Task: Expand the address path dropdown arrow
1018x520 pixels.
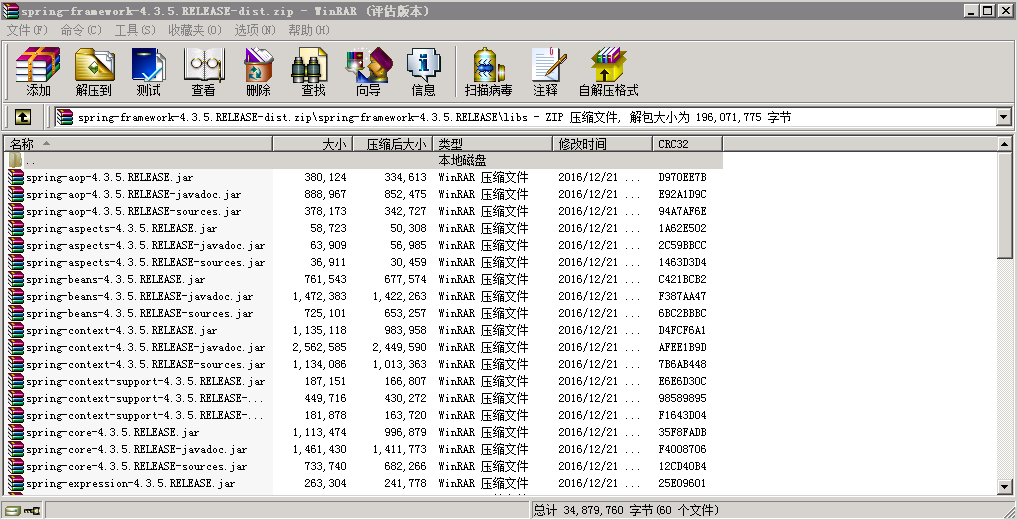Action: click(1004, 118)
